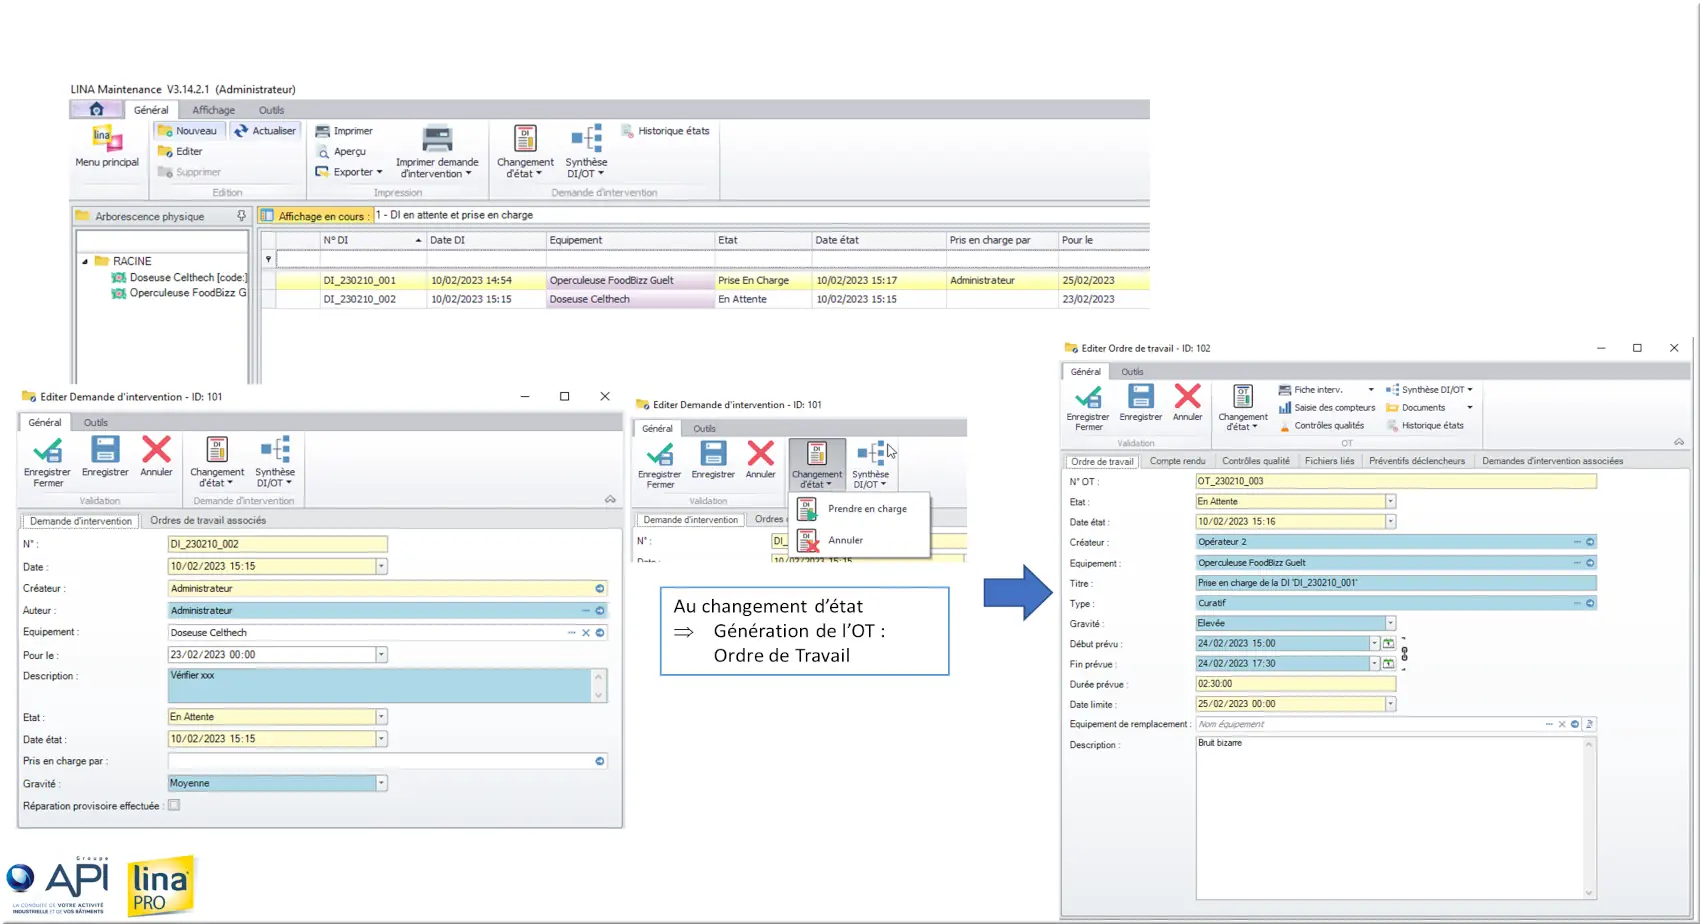Refresh list with Actualiser
1700x924 pixels.
pyautogui.click(x=265, y=131)
